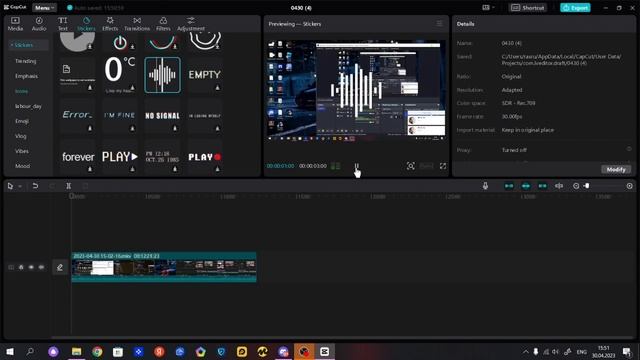Mute the main video track
640x360 pixels.
pos(41,267)
